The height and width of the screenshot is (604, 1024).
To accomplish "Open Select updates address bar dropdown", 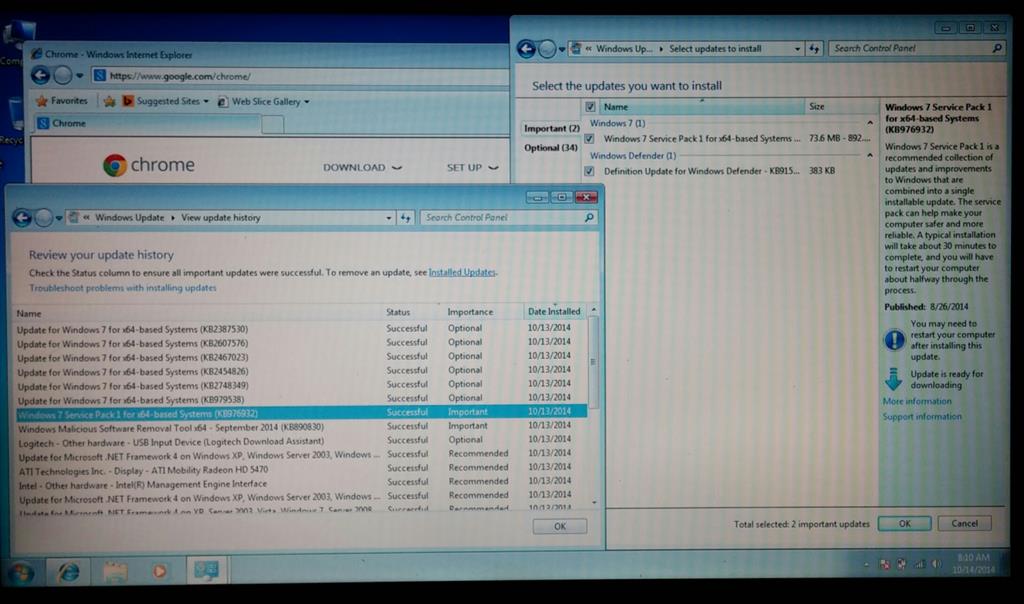I will [797, 49].
